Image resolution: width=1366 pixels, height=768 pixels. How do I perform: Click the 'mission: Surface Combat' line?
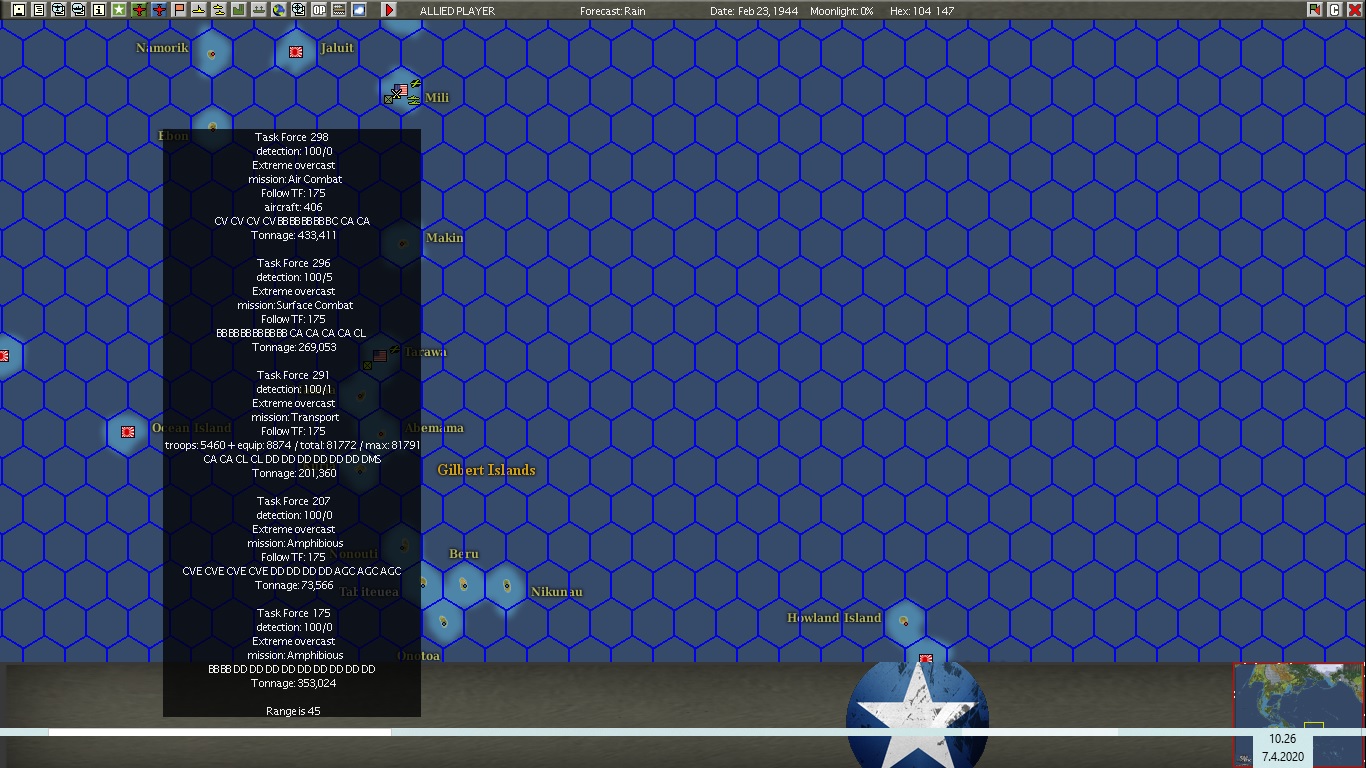tap(295, 305)
